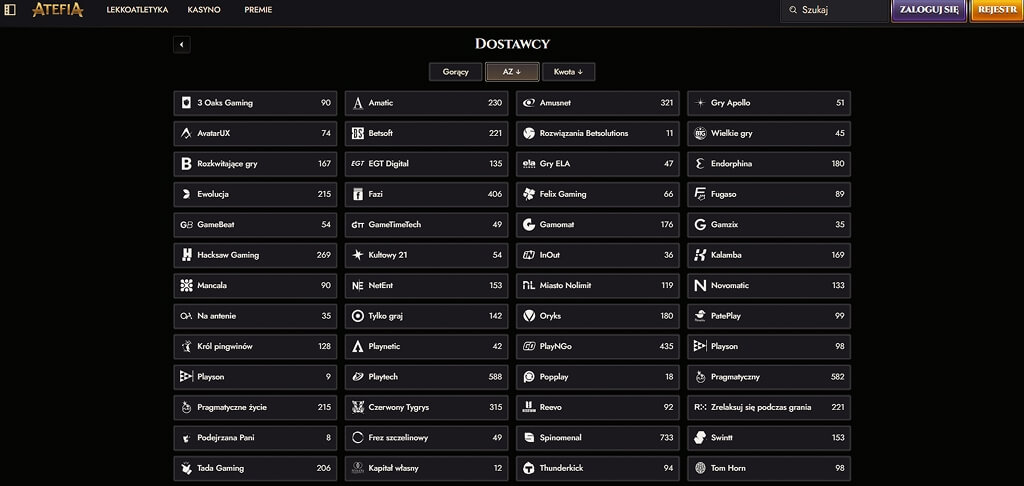Select the Tom Horn logo icon

[x=700, y=468]
